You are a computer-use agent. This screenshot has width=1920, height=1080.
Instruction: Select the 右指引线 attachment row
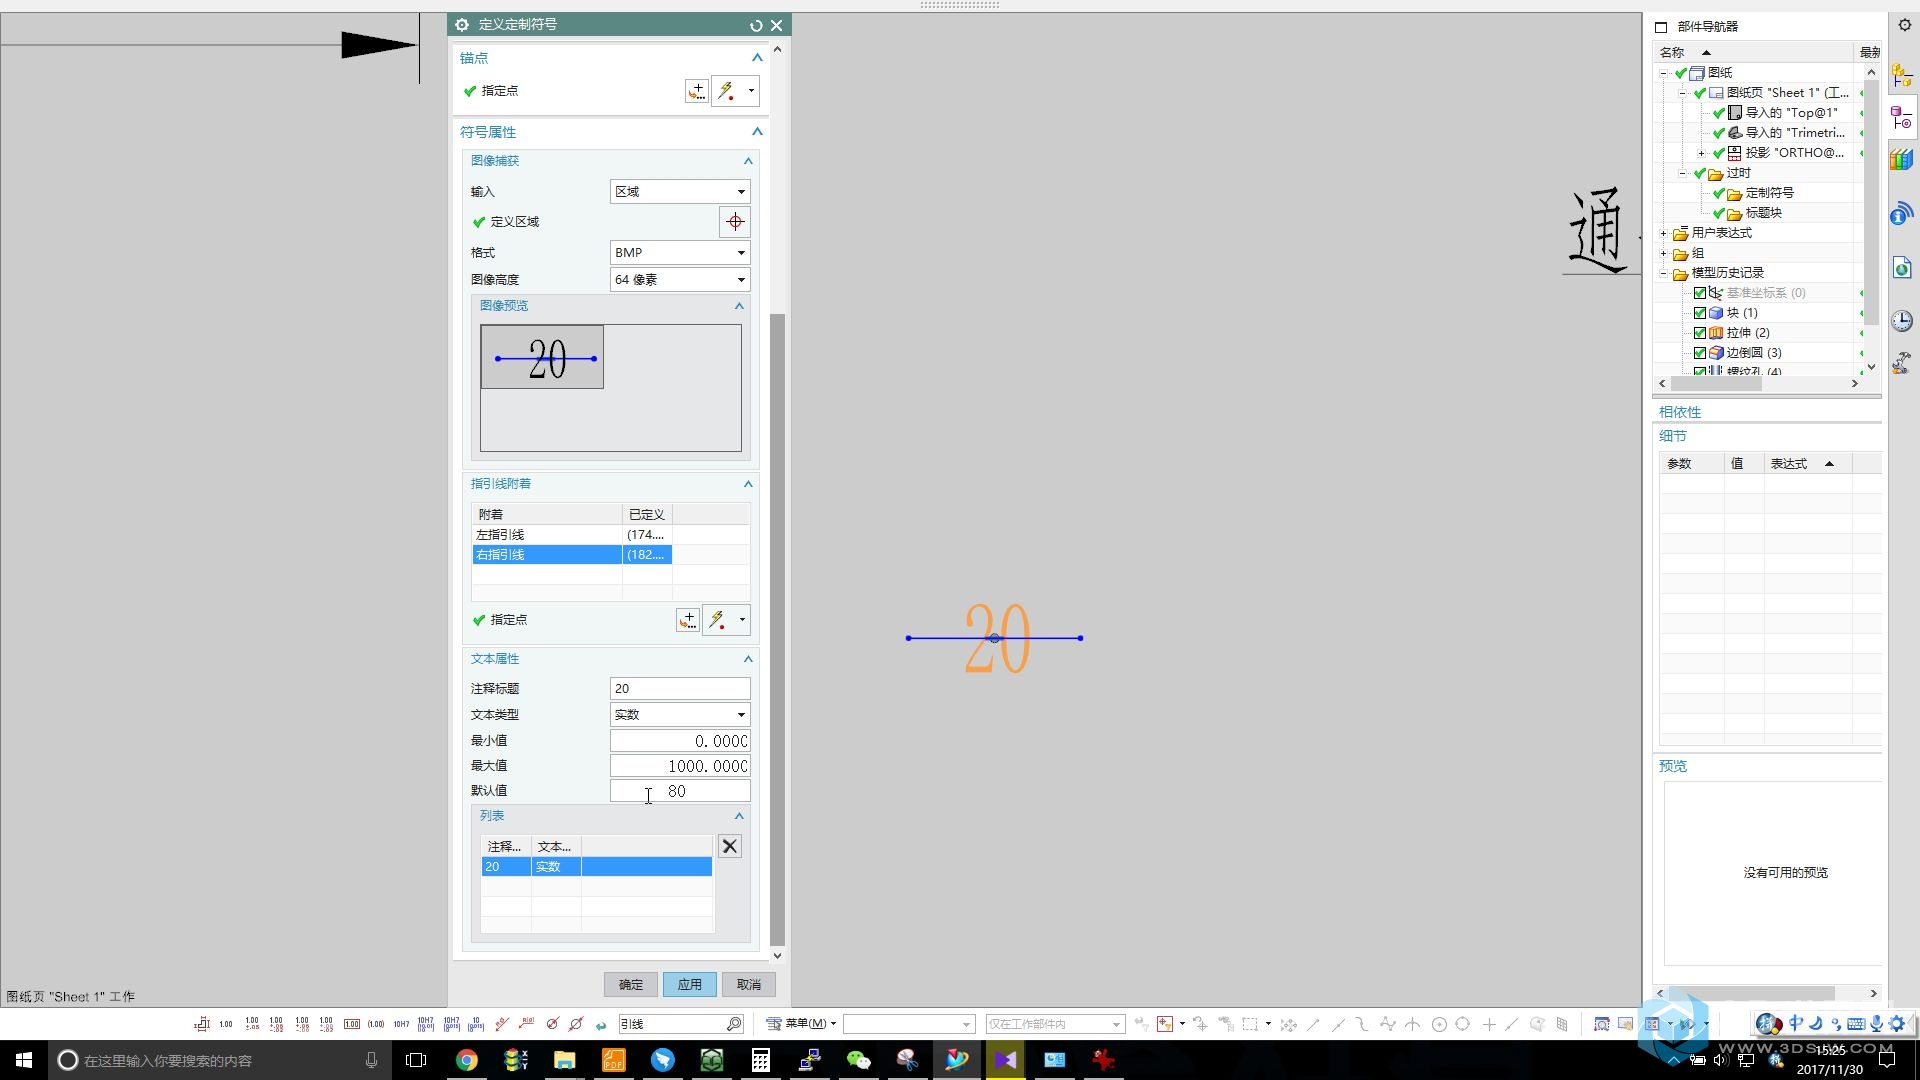click(x=571, y=555)
